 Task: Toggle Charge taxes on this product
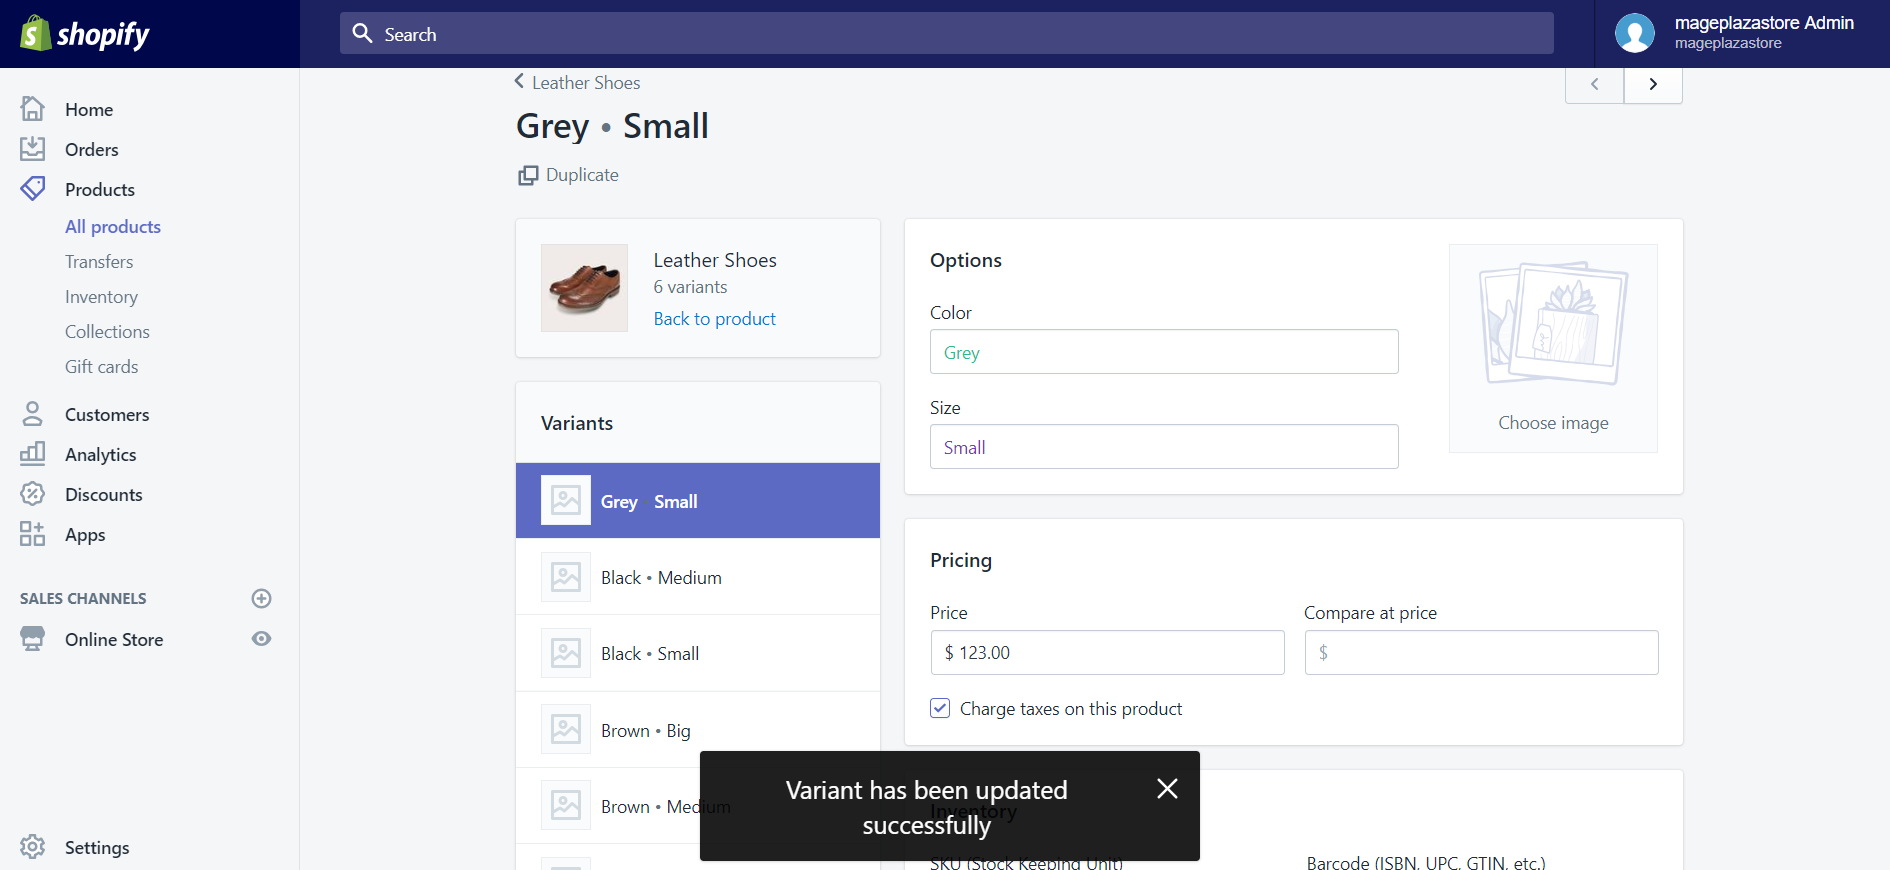[x=940, y=708]
